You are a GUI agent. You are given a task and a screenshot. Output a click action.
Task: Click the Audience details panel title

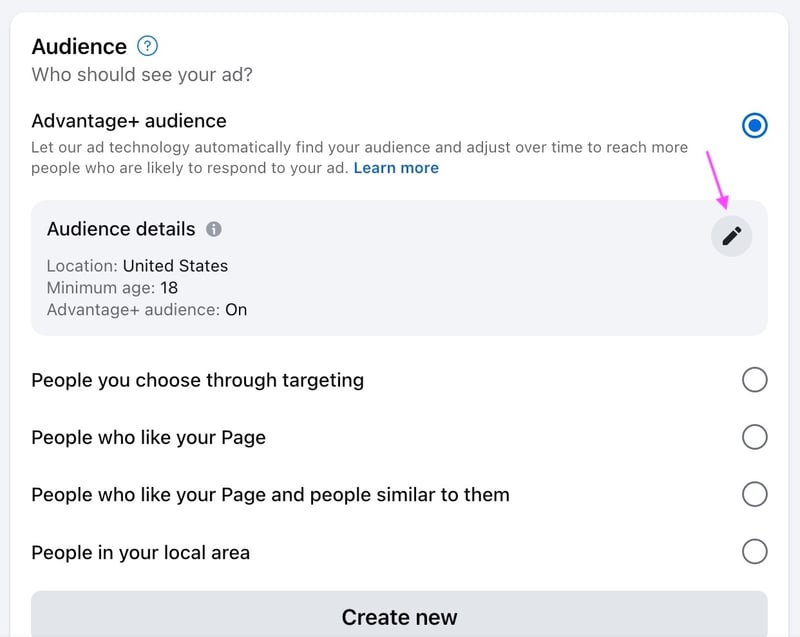pos(121,229)
